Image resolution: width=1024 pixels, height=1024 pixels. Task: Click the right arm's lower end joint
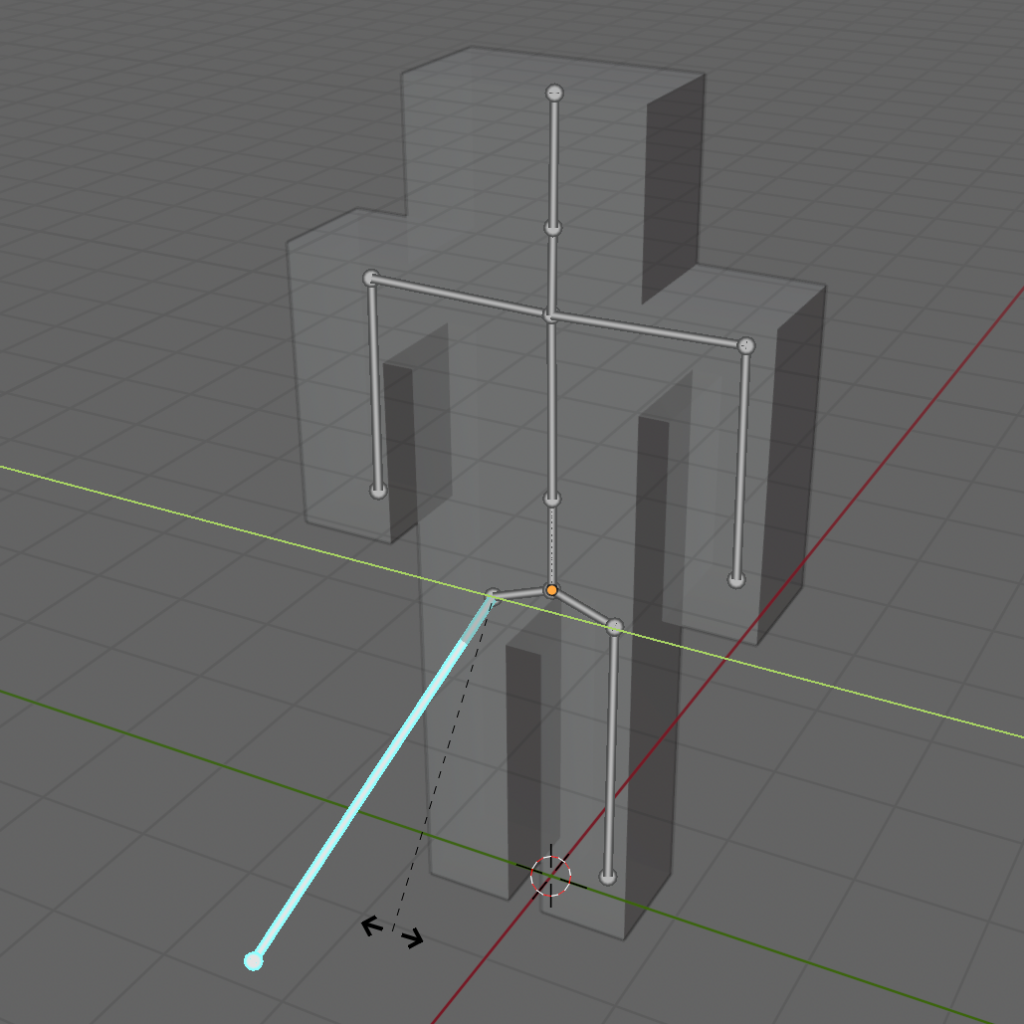pyautogui.click(x=737, y=580)
